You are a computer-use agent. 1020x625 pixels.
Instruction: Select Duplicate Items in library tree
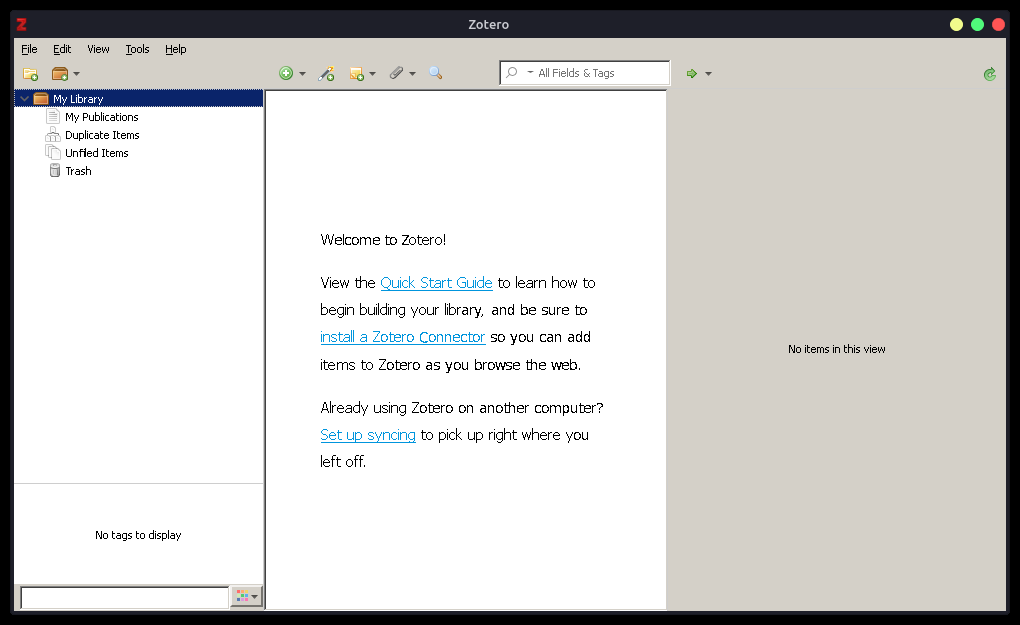pyautogui.click(x=102, y=135)
